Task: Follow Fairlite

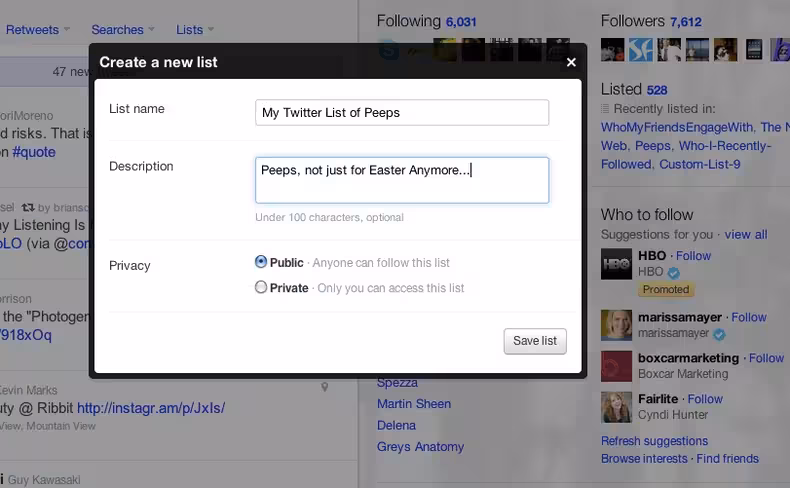Action: coord(705,399)
